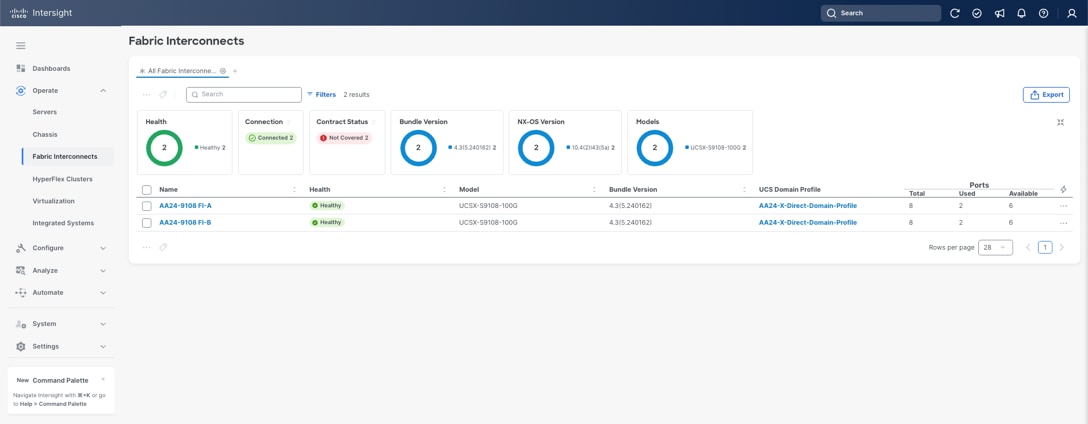This screenshot has height=424, width=1088.
Task: Click the Operate icon in sidebar
Action: 21,90
